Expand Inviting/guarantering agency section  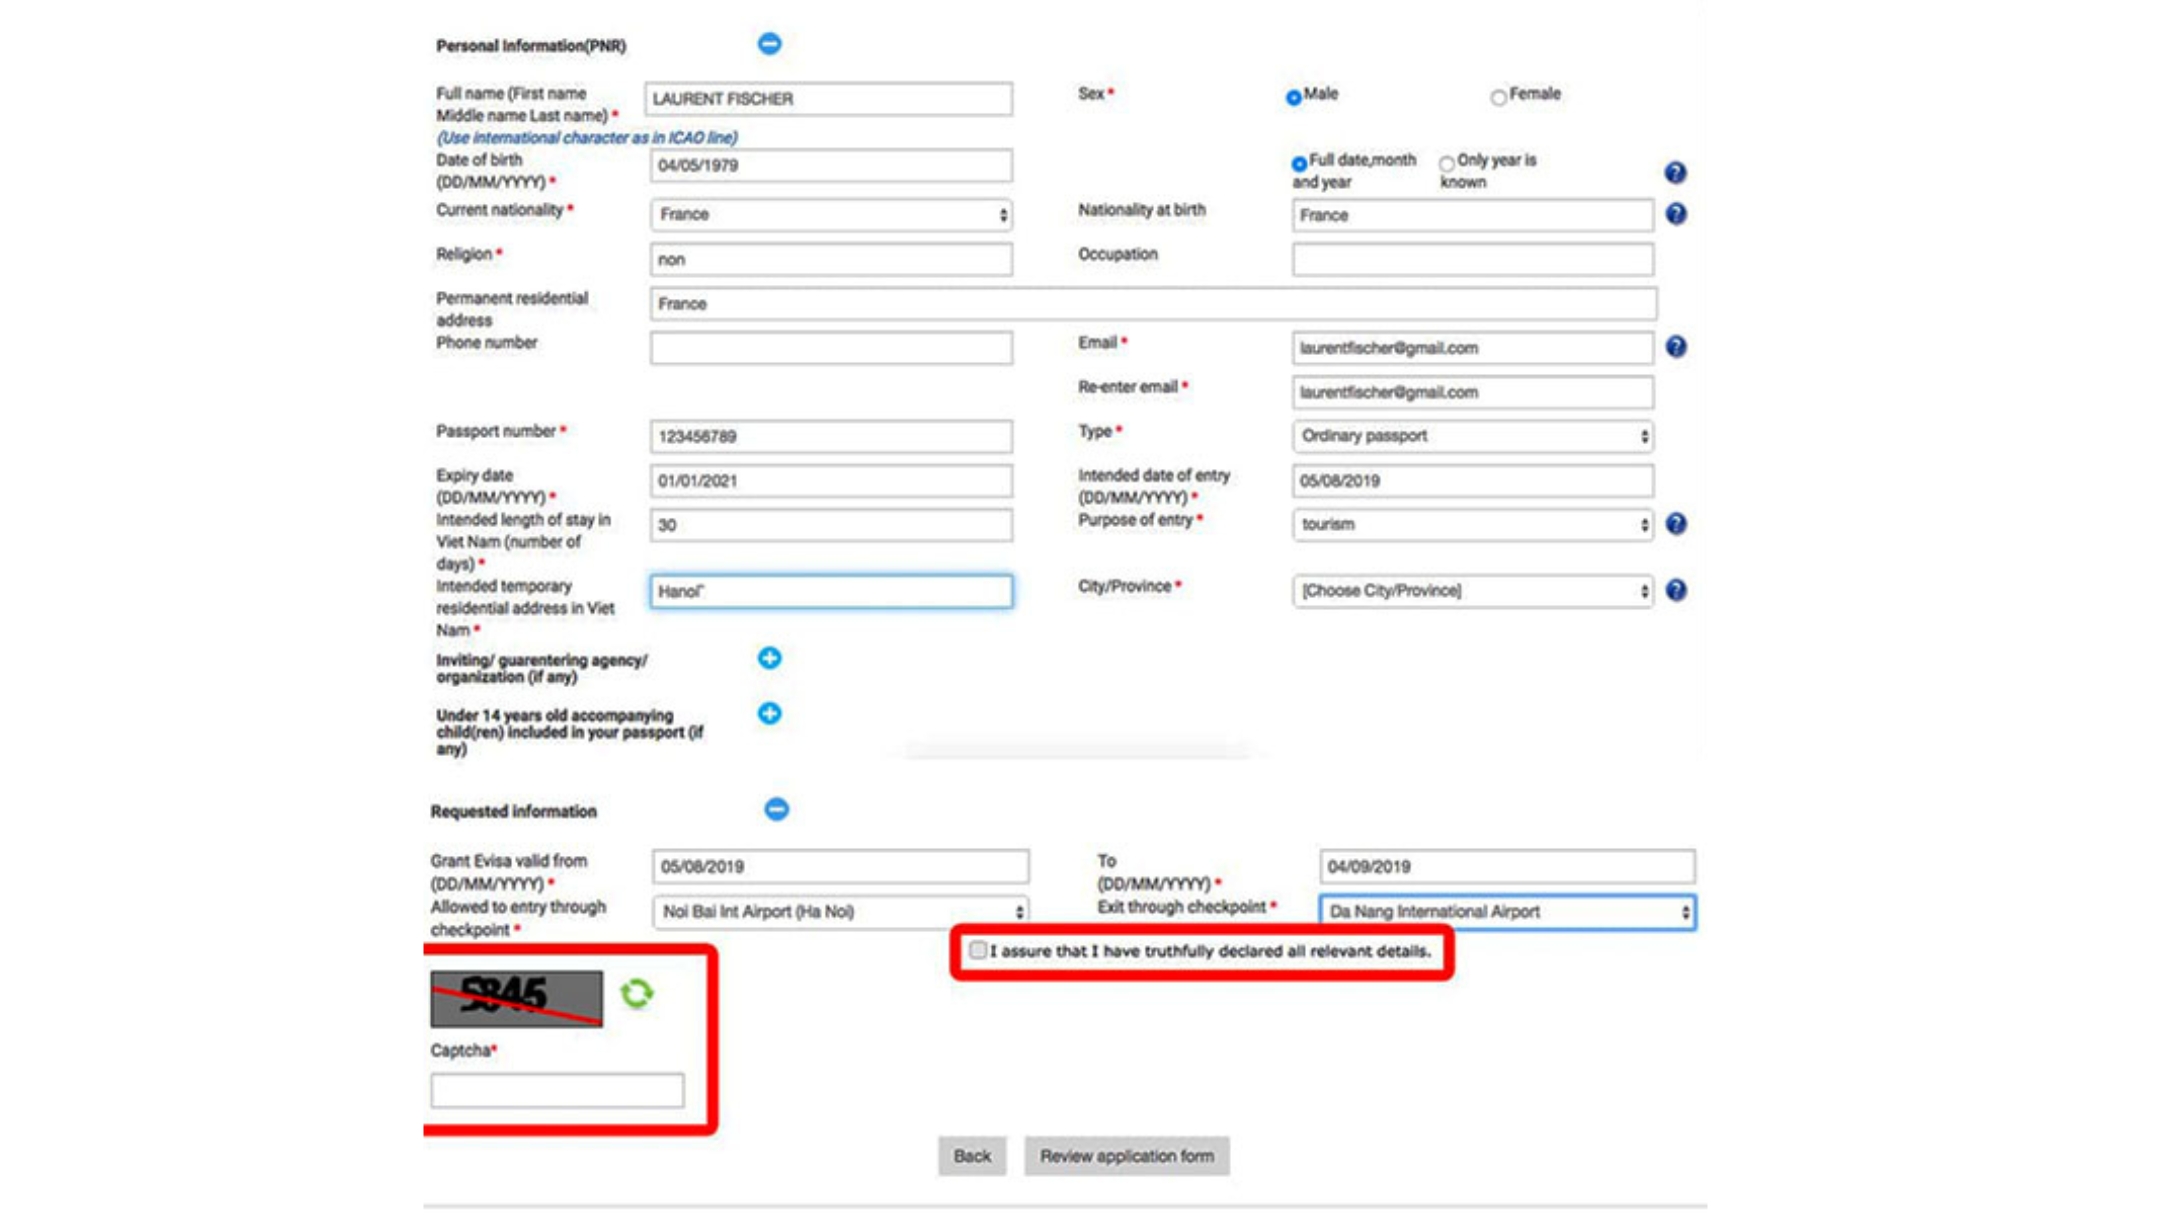pyautogui.click(x=769, y=658)
